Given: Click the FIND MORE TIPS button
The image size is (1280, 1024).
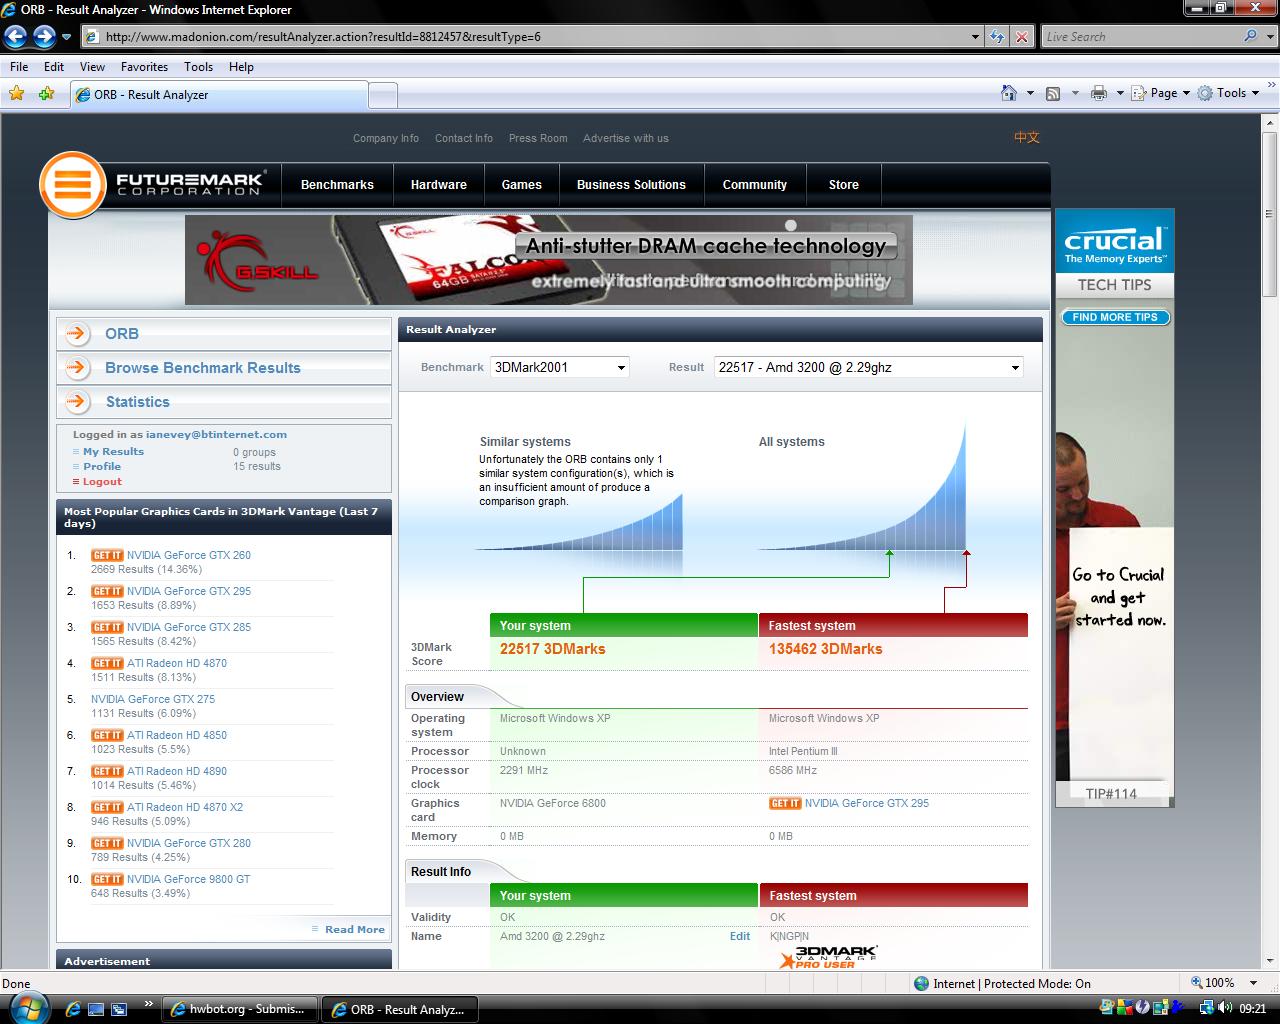Looking at the screenshot, I should click(x=1115, y=317).
